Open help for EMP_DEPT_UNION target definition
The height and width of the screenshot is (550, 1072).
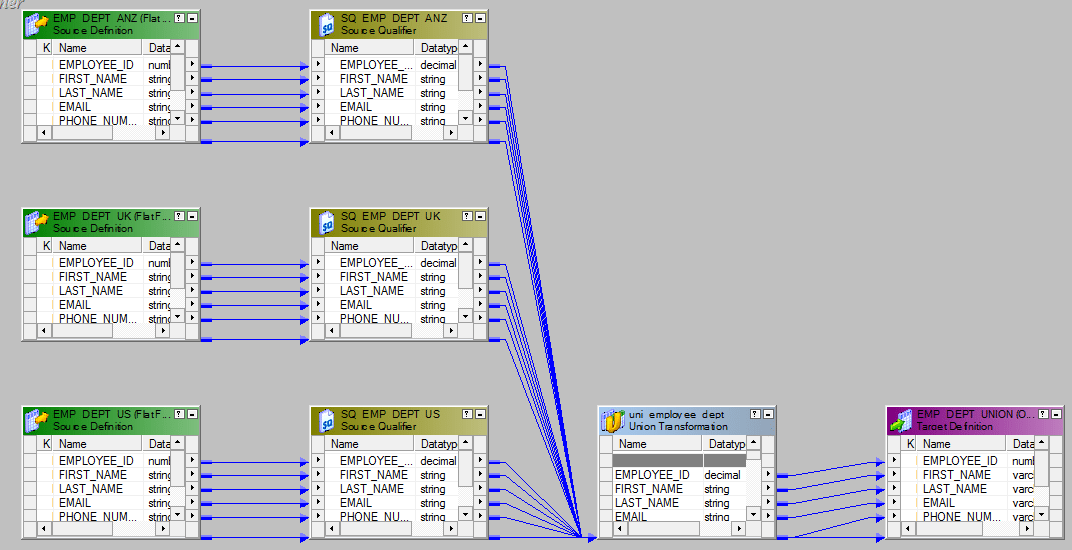click(1043, 415)
